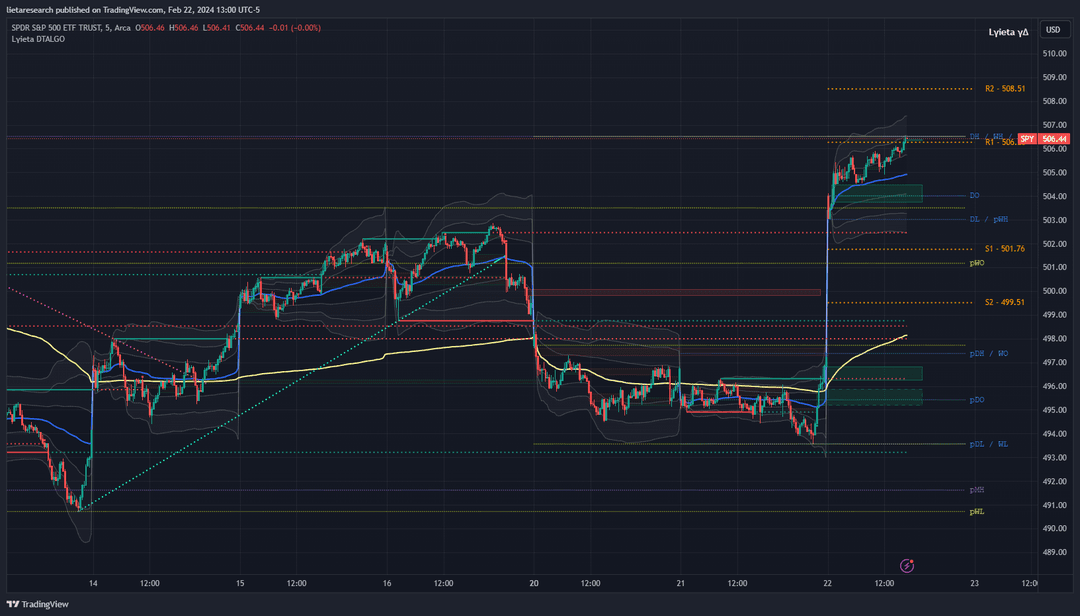Viewport: 1080px width, 616px height.
Task: Click the pMH level label
Action: point(977,490)
